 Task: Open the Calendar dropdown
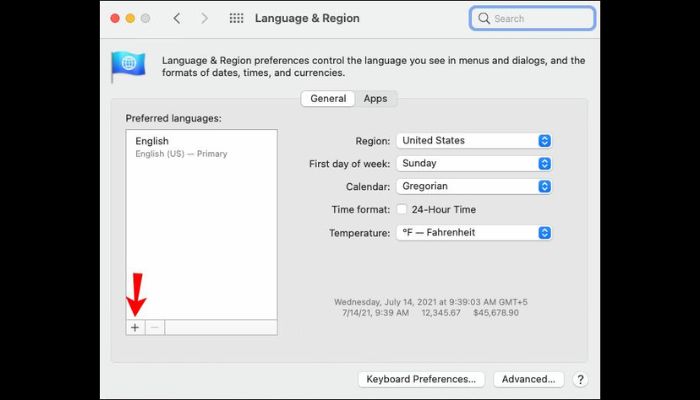click(474, 186)
